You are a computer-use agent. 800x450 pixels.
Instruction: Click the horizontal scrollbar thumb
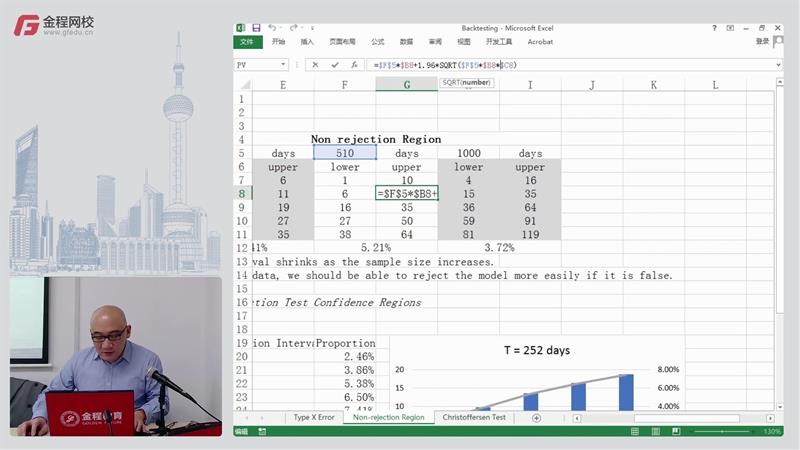click(687, 418)
